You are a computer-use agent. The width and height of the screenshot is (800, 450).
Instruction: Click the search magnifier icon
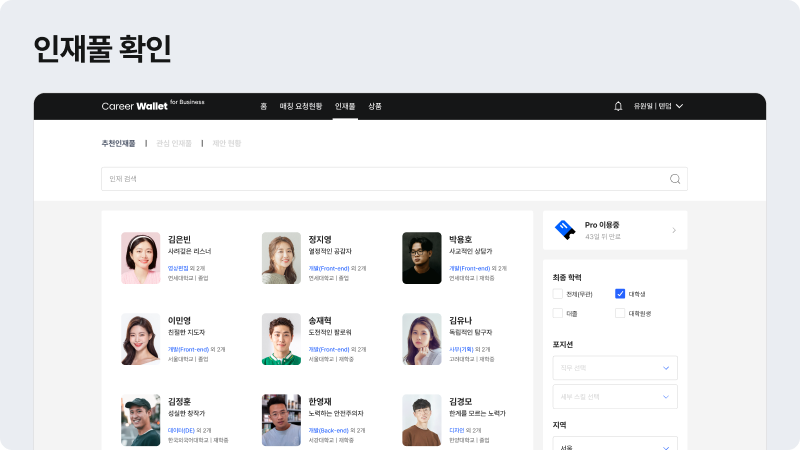coord(675,179)
